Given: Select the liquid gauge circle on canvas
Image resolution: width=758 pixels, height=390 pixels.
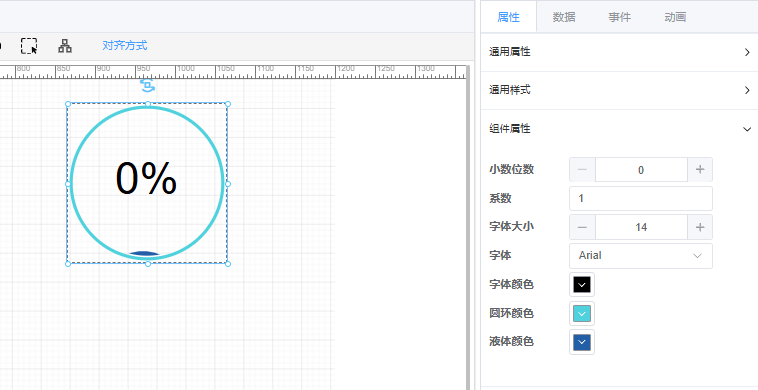Looking at the screenshot, I should (x=147, y=183).
